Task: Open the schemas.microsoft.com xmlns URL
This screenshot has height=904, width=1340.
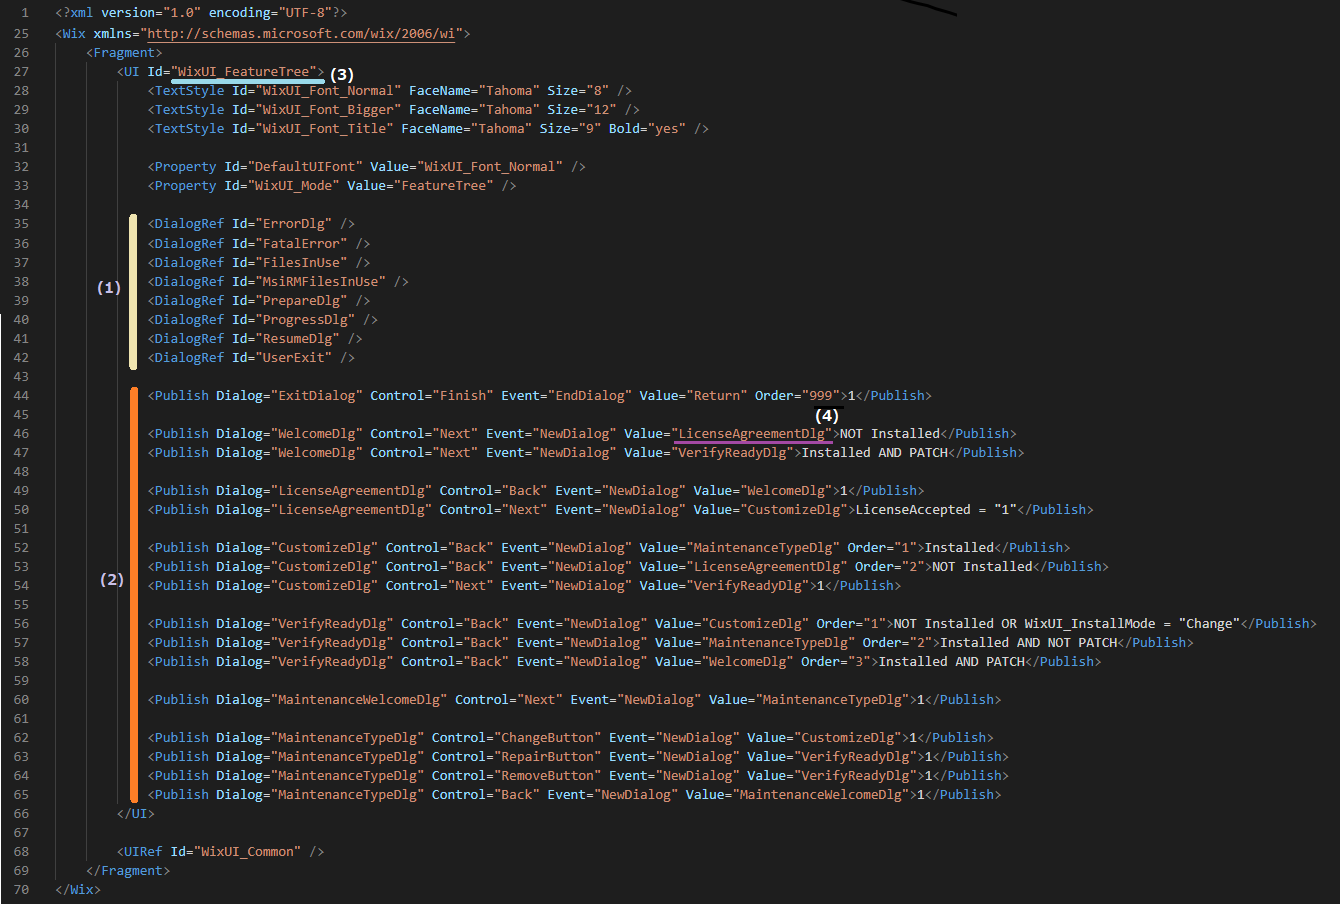Action: tap(304, 33)
